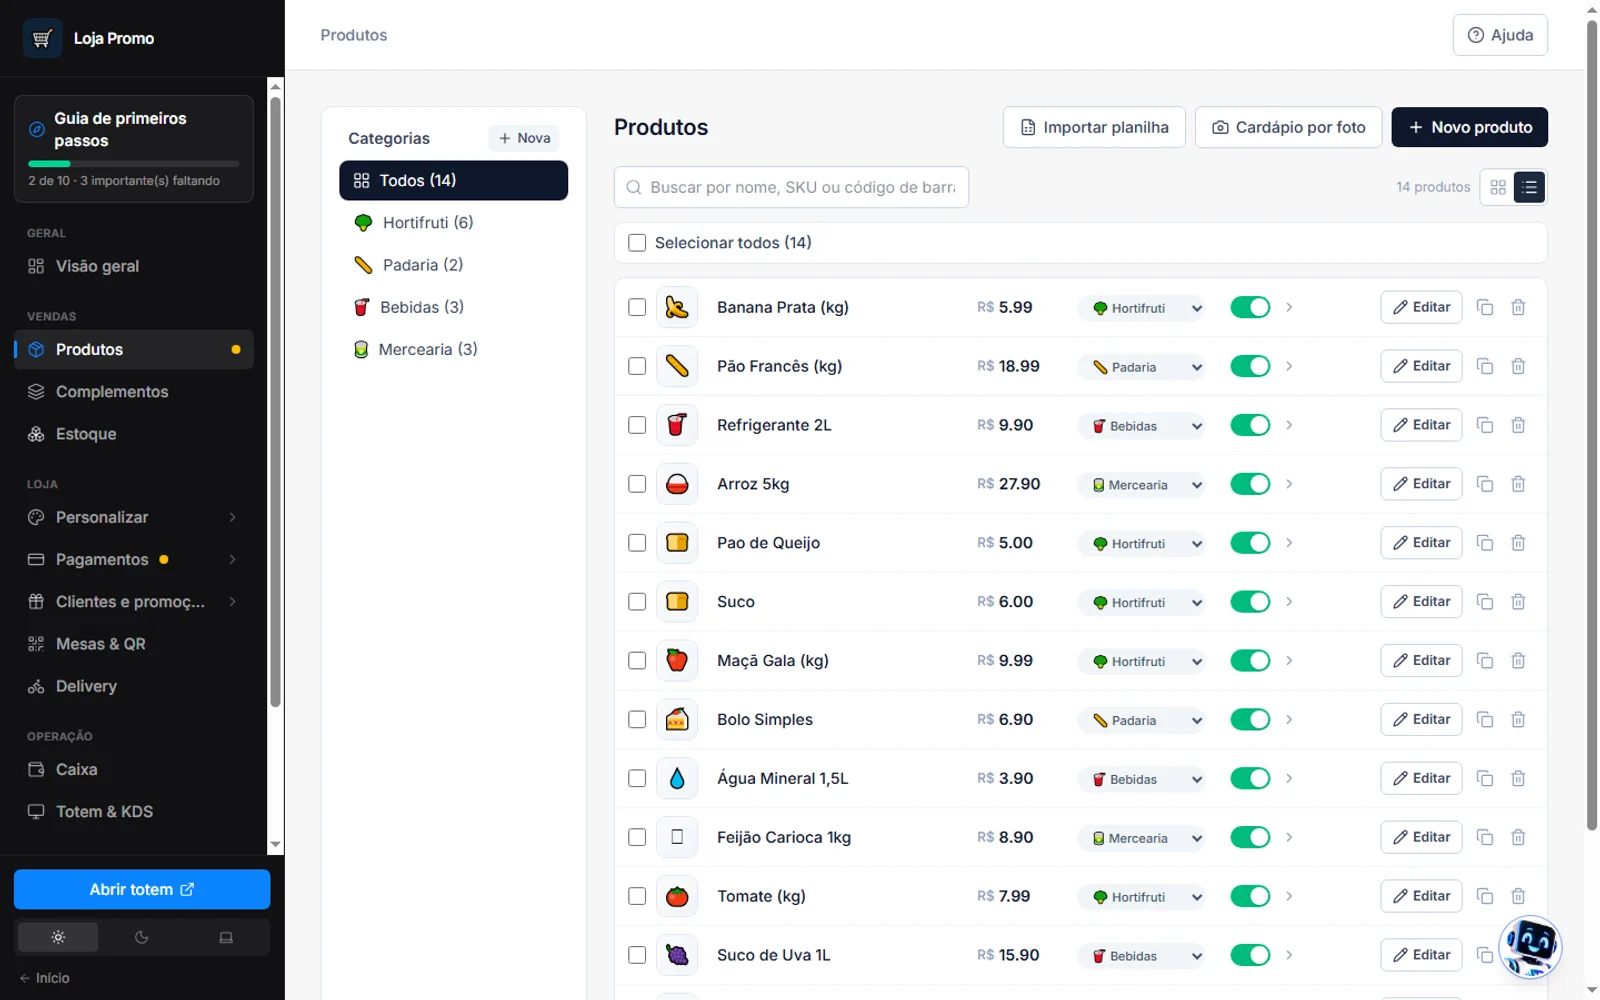Expand the Personalizar sidebar submenu
Viewport: 1600px width, 1000px height.
pos(232,517)
